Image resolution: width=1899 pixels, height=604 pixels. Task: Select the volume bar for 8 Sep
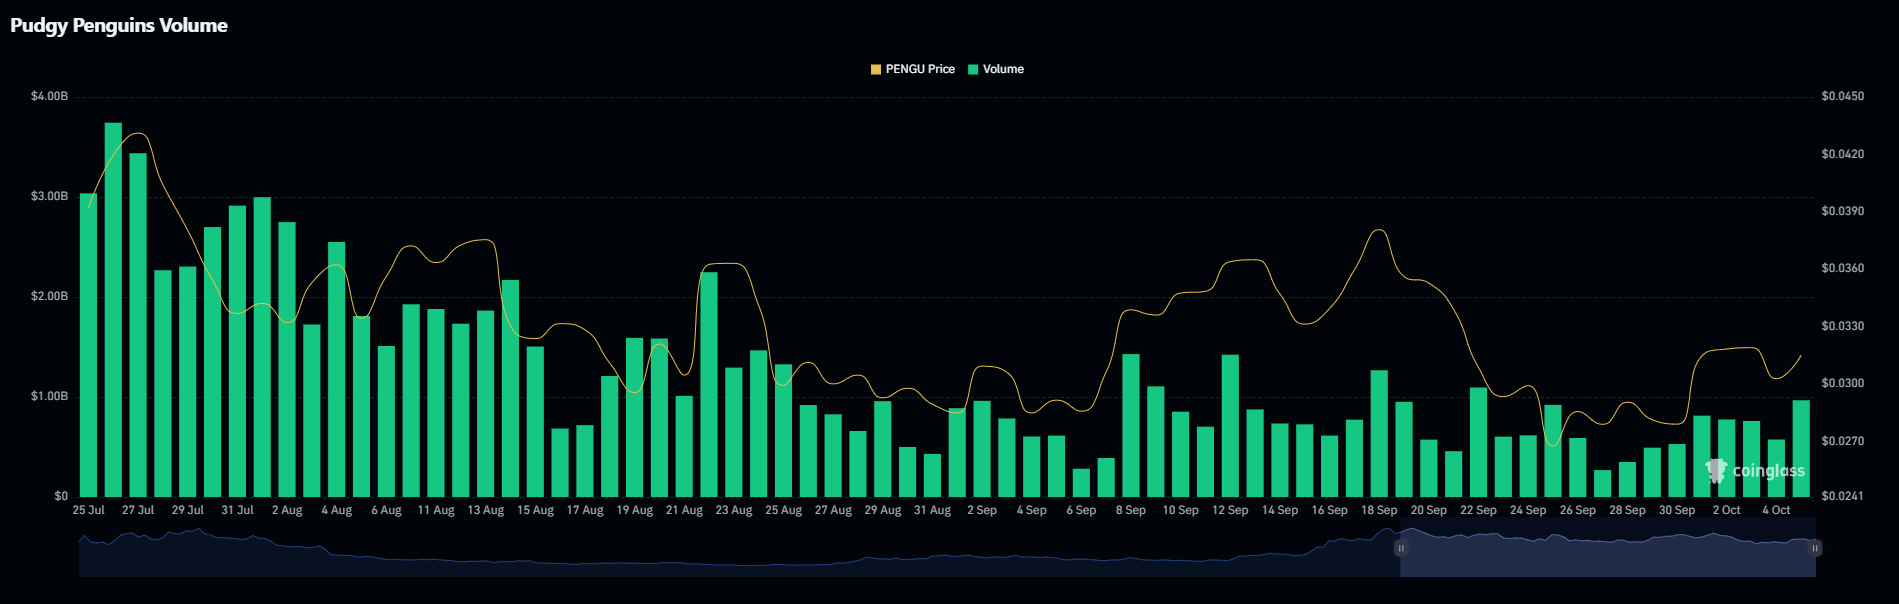click(x=1131, y=425)
